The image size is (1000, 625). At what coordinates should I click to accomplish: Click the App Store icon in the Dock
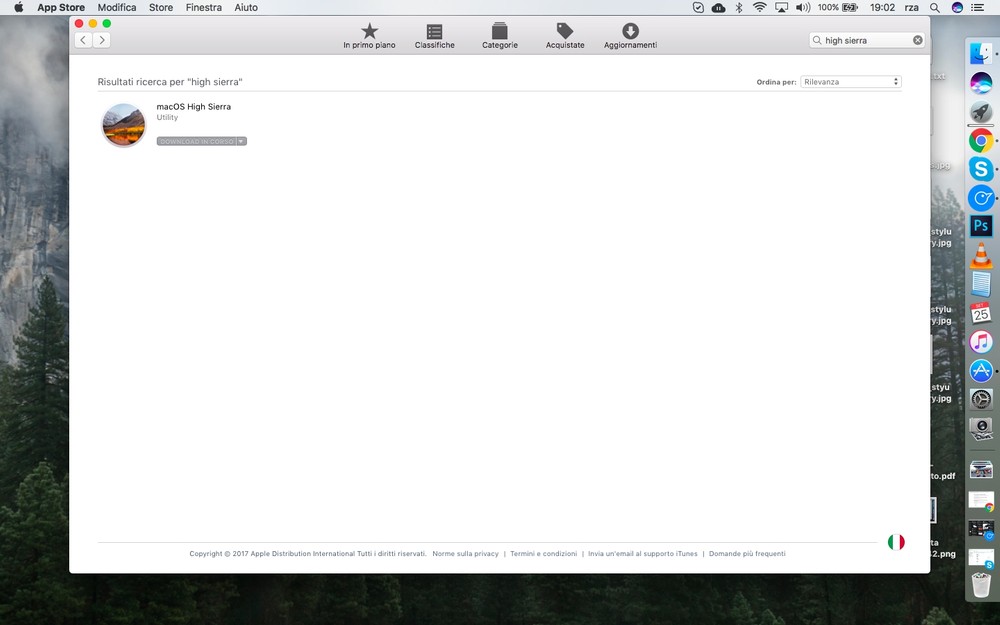coord(981,371)
